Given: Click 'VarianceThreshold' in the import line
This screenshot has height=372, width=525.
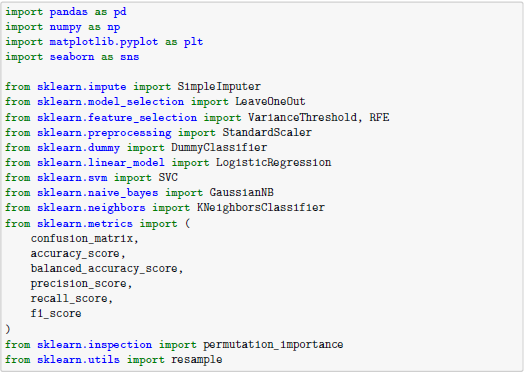Looking at the screenshot, I should (x=302, y=117).
